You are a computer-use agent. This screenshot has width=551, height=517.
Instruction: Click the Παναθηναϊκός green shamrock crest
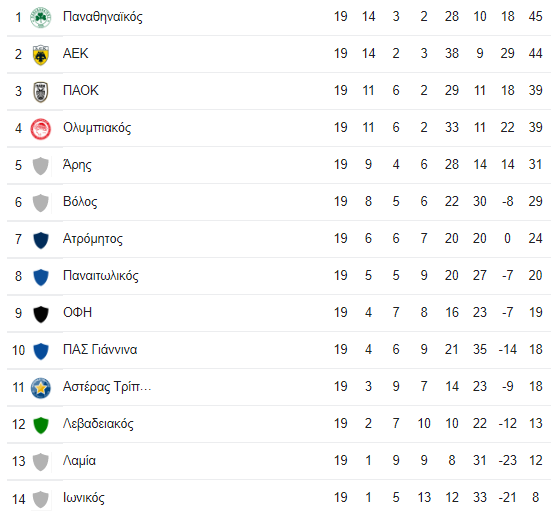pyautogui.click(x=41, y=17)
